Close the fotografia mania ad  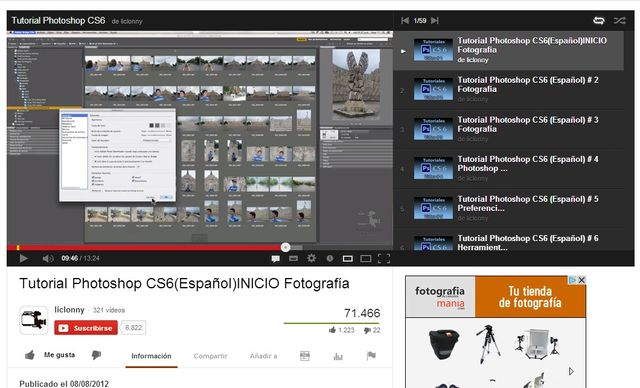click(x=582, y=280)
